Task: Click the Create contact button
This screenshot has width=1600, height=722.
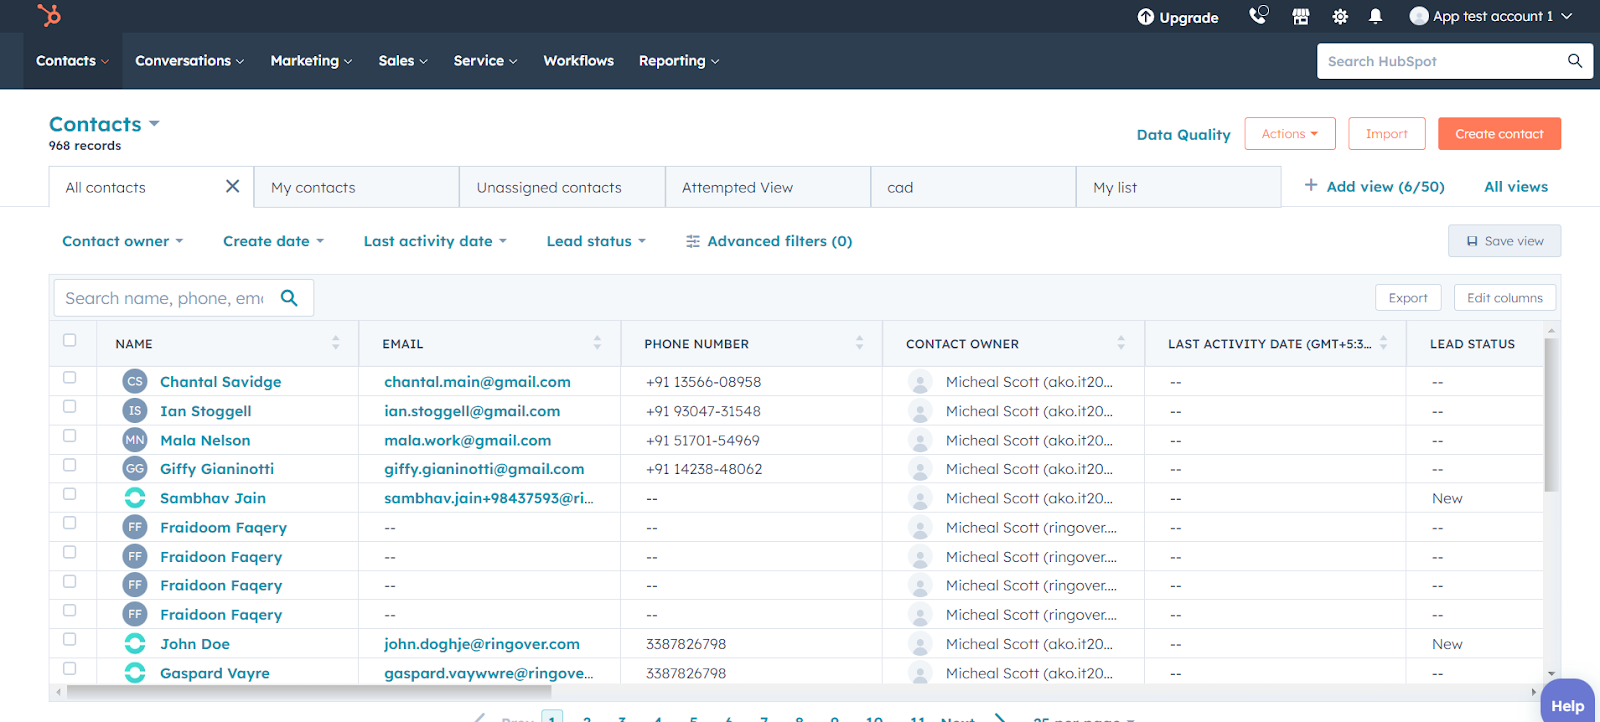Action: (1499, 134)
